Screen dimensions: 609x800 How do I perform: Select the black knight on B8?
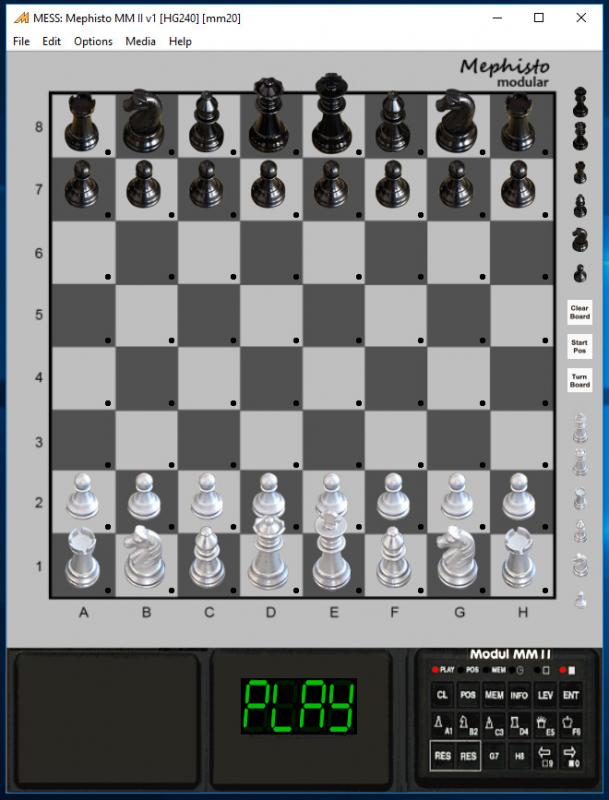point(143,121)
